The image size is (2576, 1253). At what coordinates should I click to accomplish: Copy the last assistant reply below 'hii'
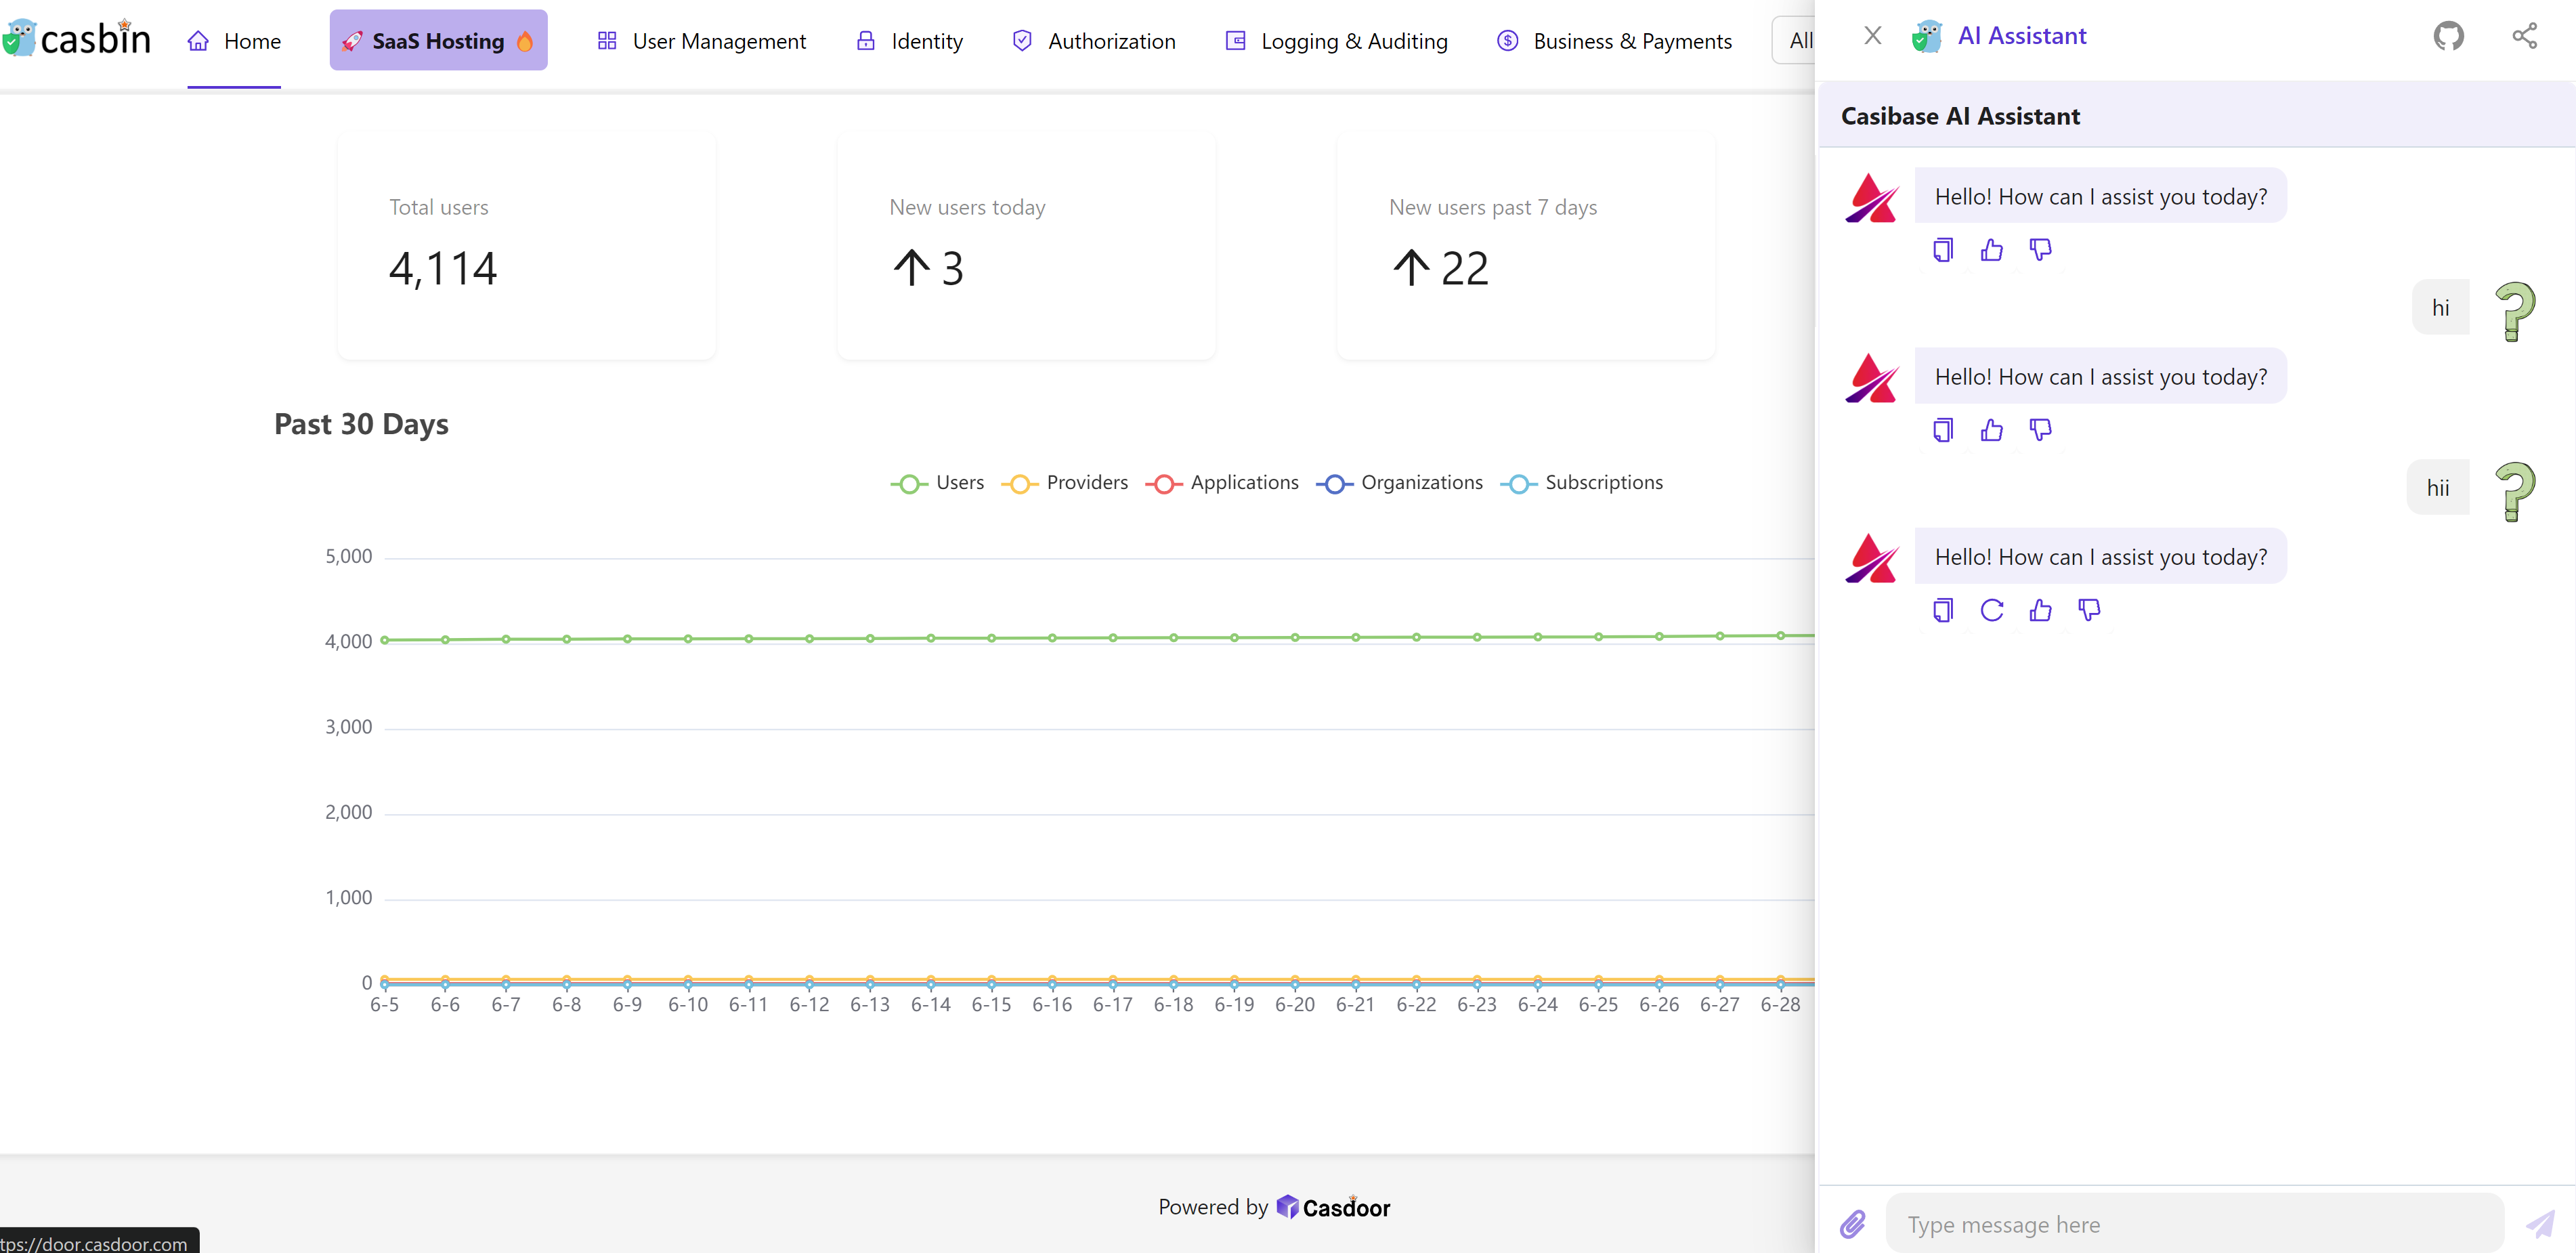(1943, 609)
